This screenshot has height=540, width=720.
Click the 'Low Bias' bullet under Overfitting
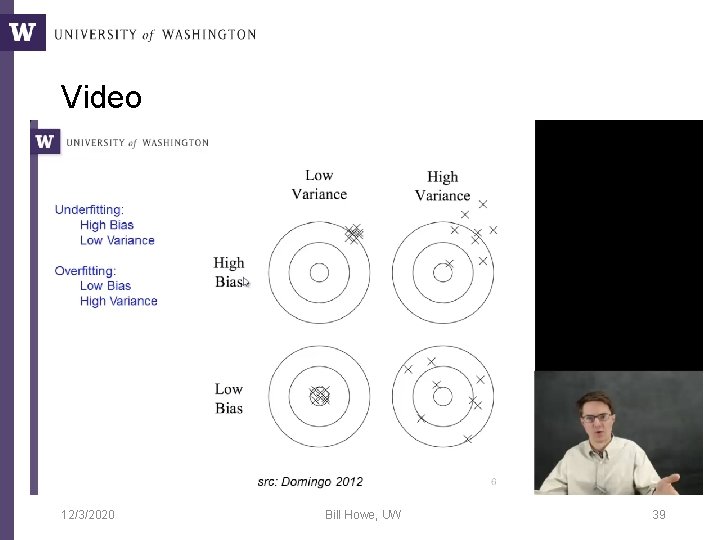coord(105,286)
